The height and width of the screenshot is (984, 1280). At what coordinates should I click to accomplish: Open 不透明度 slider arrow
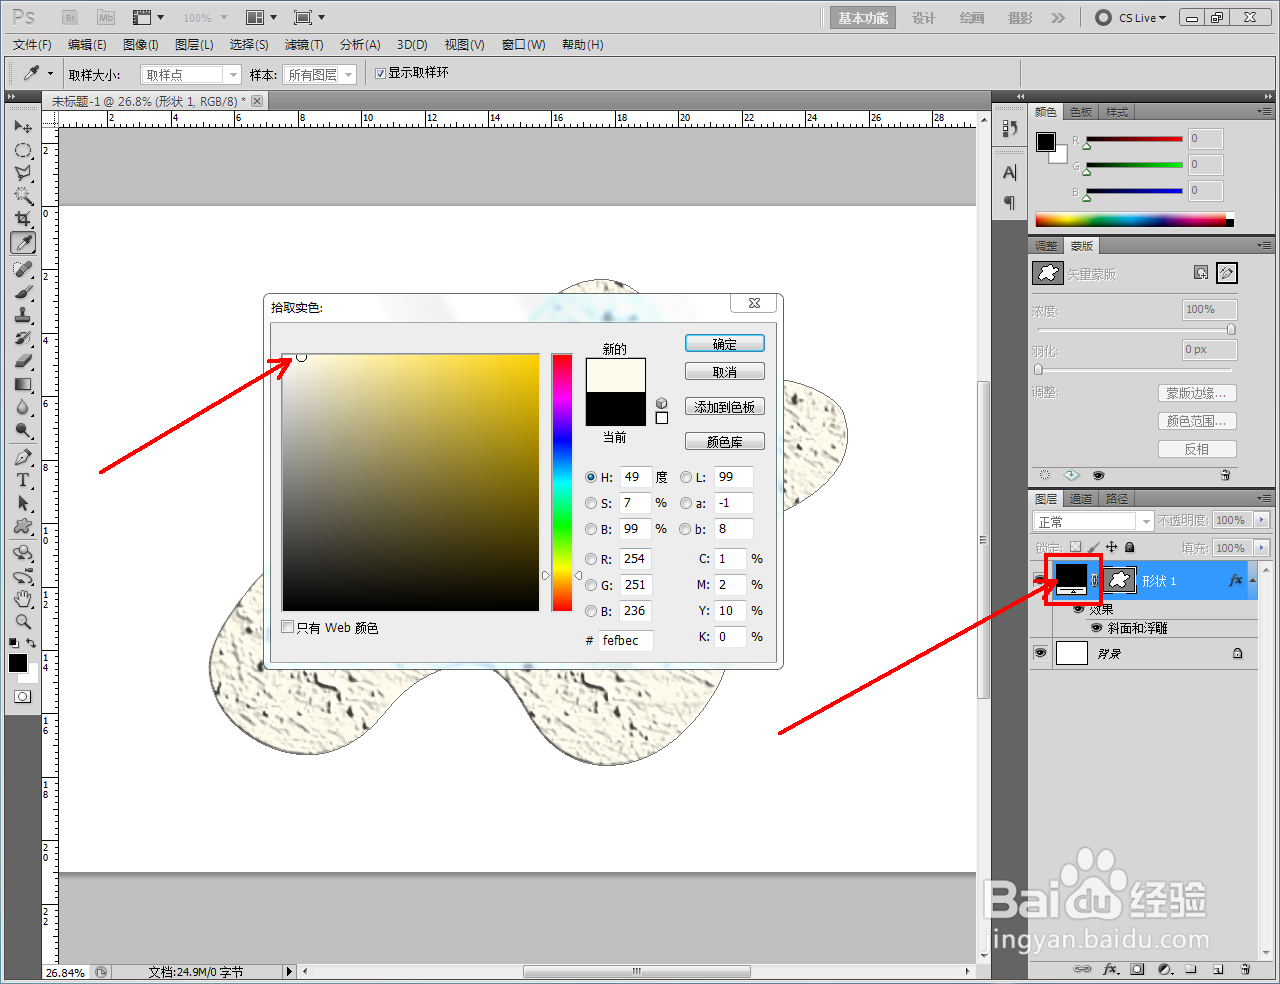click(x=1261, y=520)
